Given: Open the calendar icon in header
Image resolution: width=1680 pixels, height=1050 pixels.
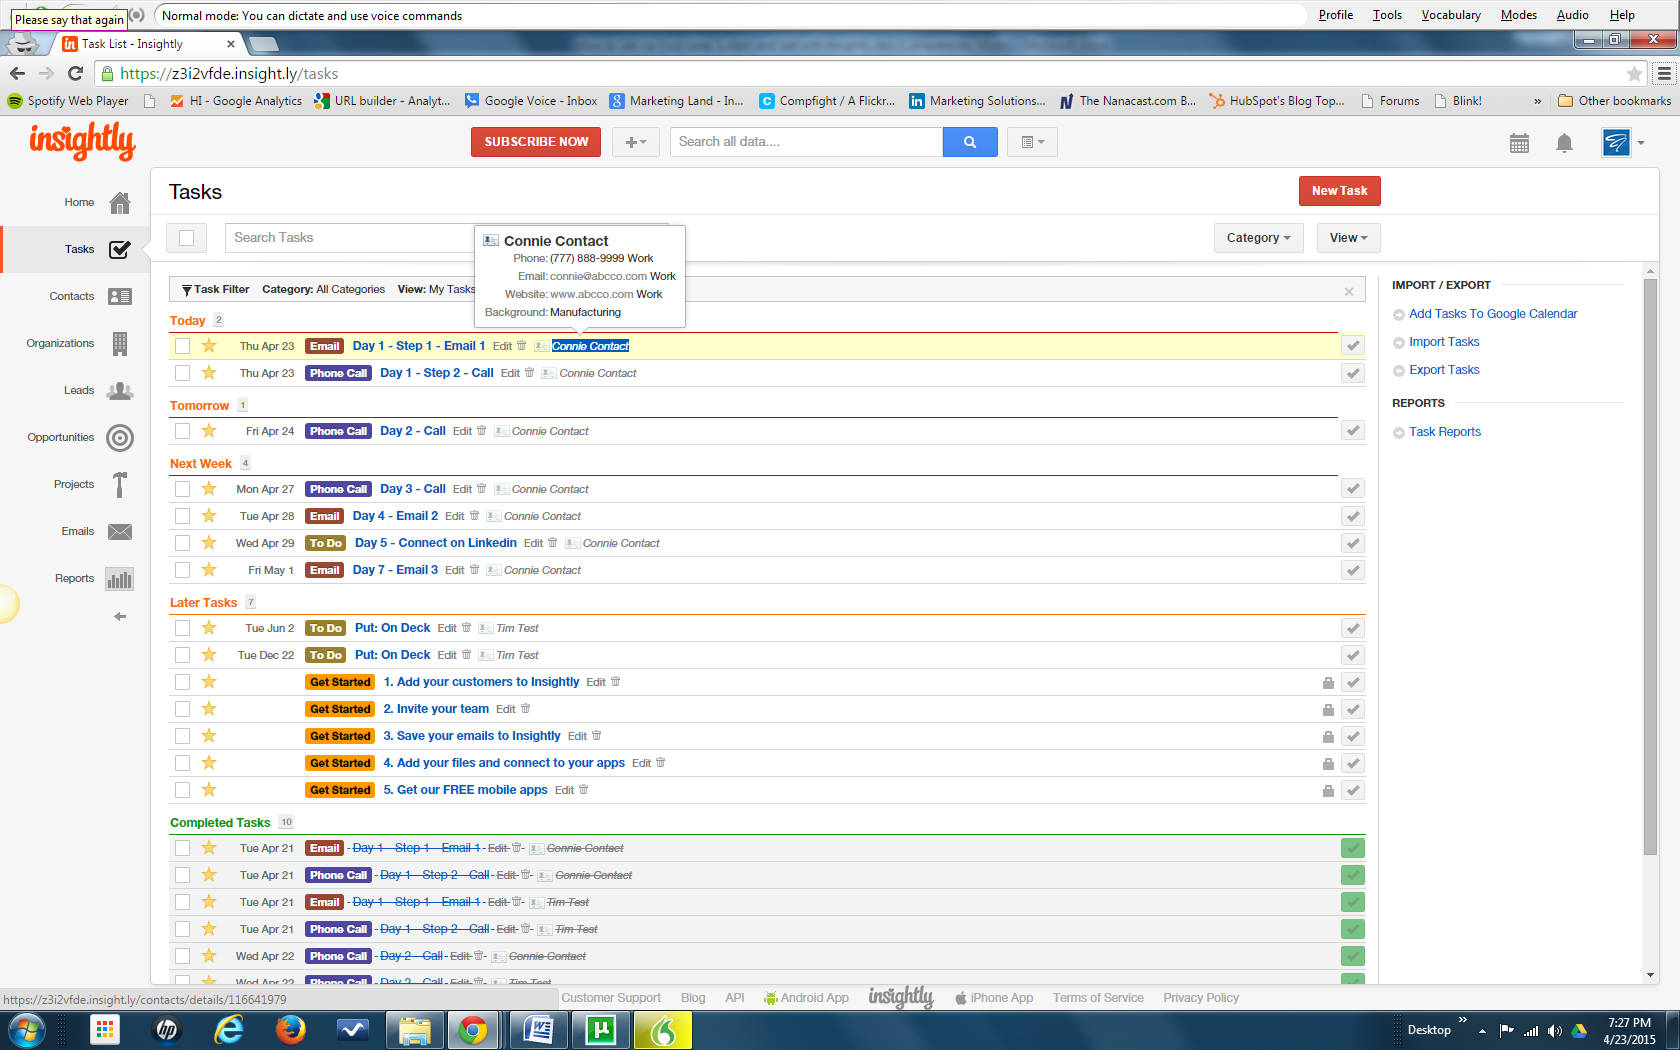Looking at the screenshot, I should point(1519,143).
